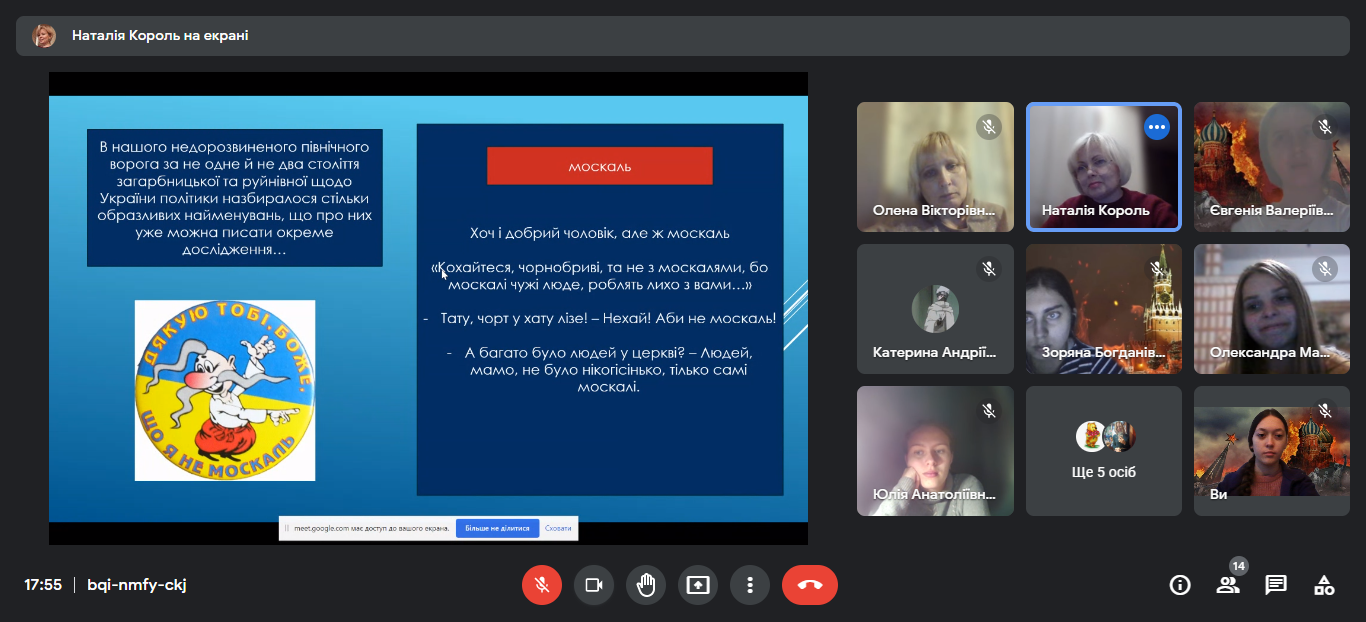Click the Сховати link in sharing bar
This screenshot has width=1366, height=622.
559,528
